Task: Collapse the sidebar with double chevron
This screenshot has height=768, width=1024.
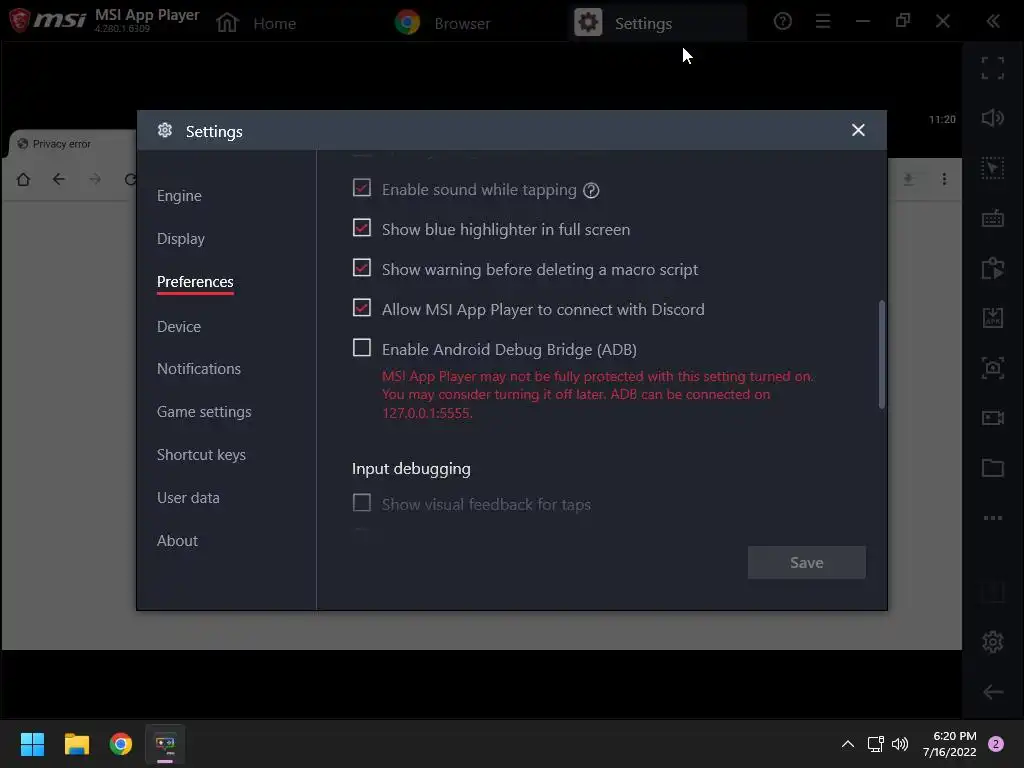Action: pos(993,22)
